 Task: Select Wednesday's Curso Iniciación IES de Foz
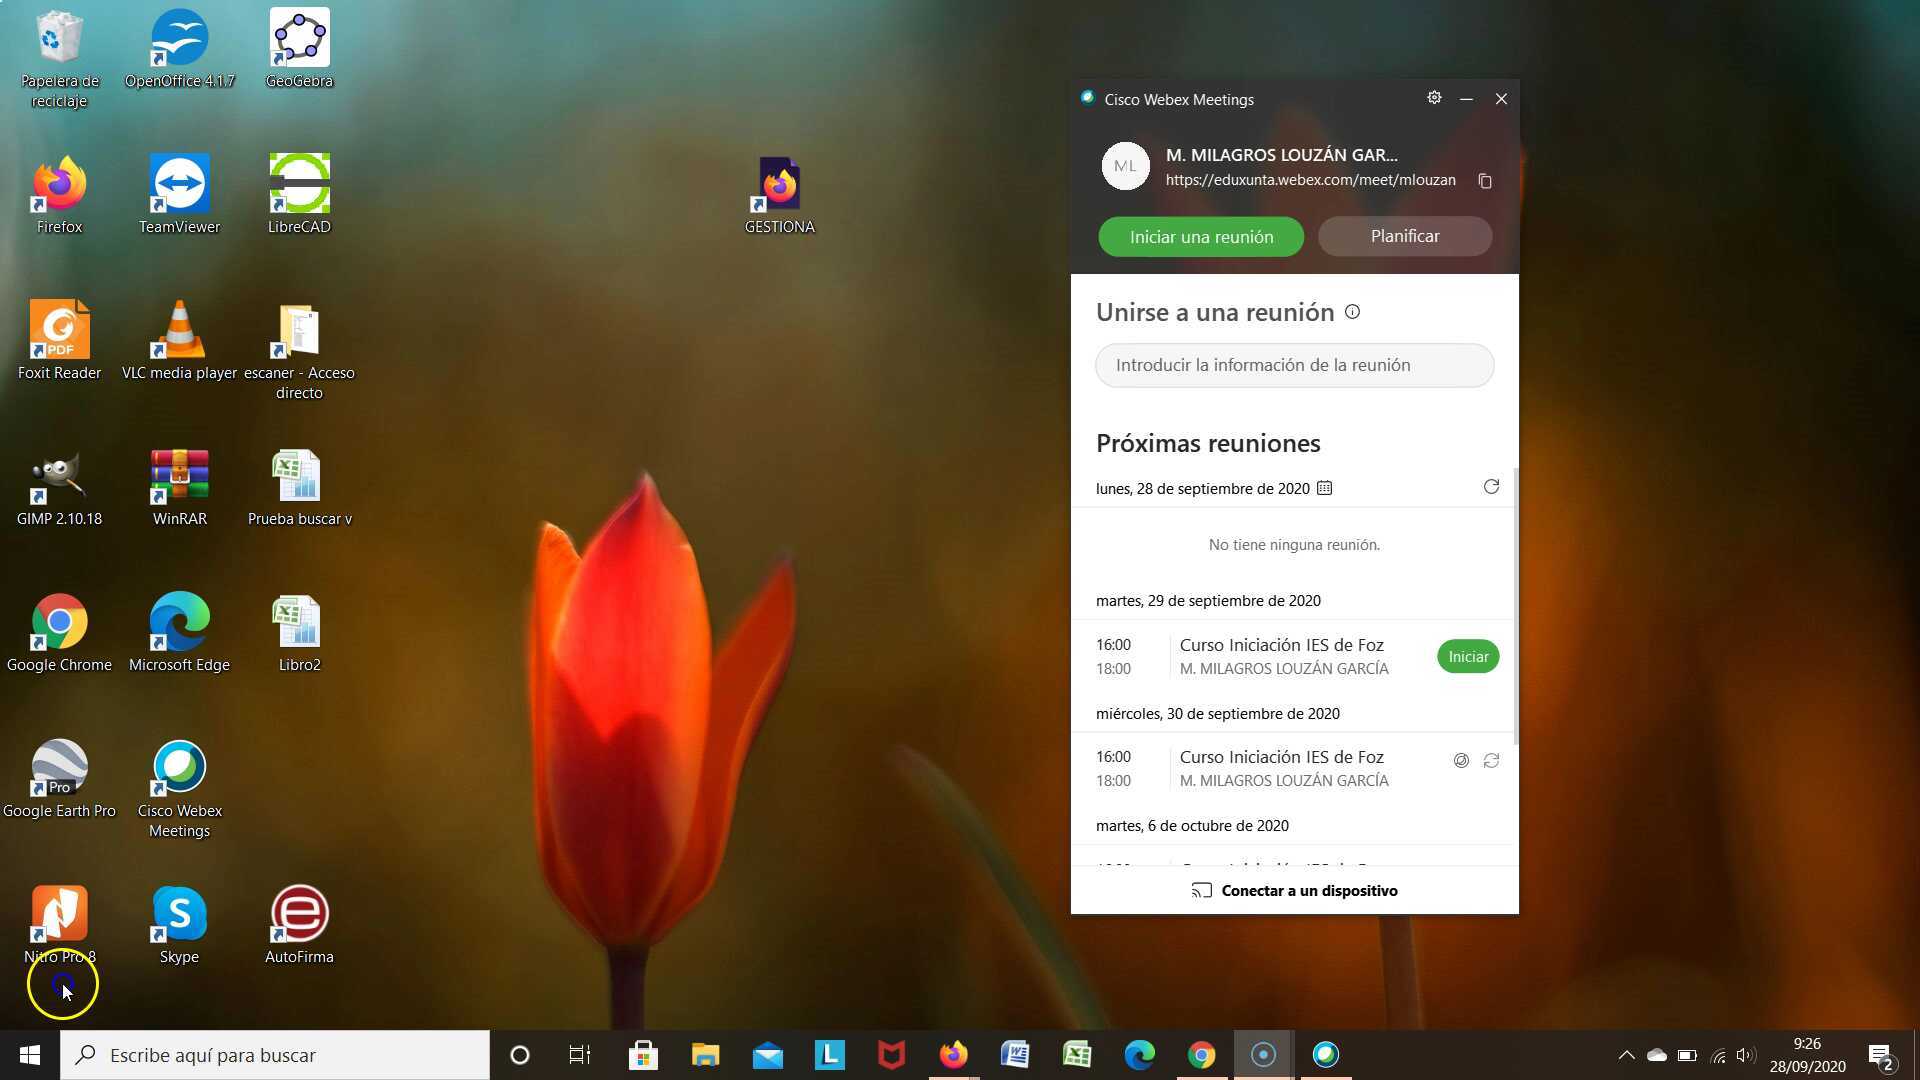[x=1282, y=757]
